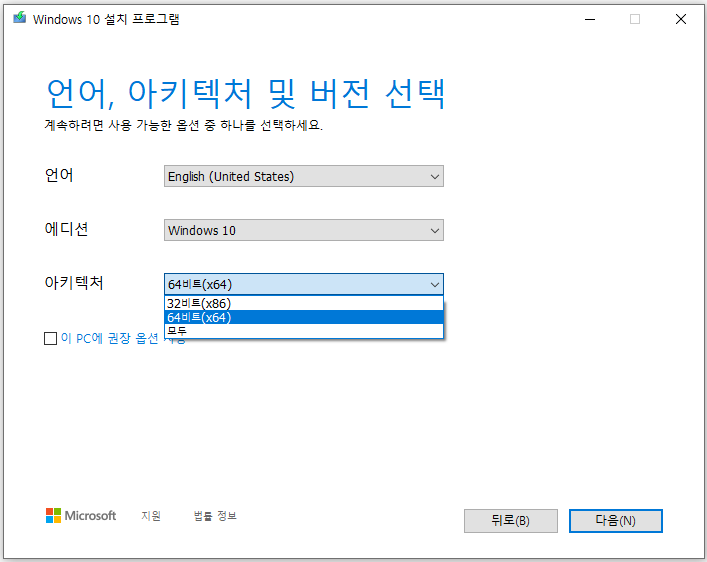Viewport: 707px width, 562px height.
Task: Open the edition dropdown showing Windows 10
Action: tap(303, 230)
